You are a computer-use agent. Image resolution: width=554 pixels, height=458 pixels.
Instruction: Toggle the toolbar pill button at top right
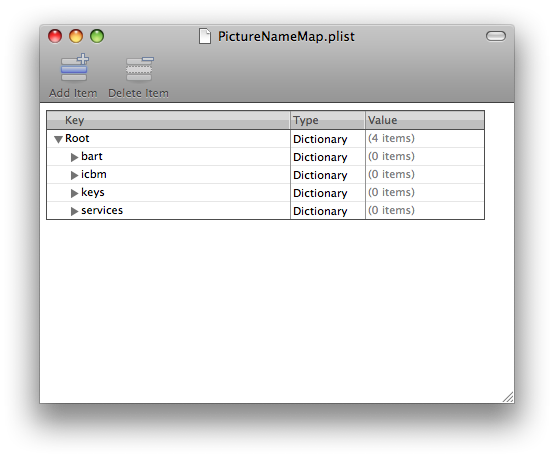496,36
